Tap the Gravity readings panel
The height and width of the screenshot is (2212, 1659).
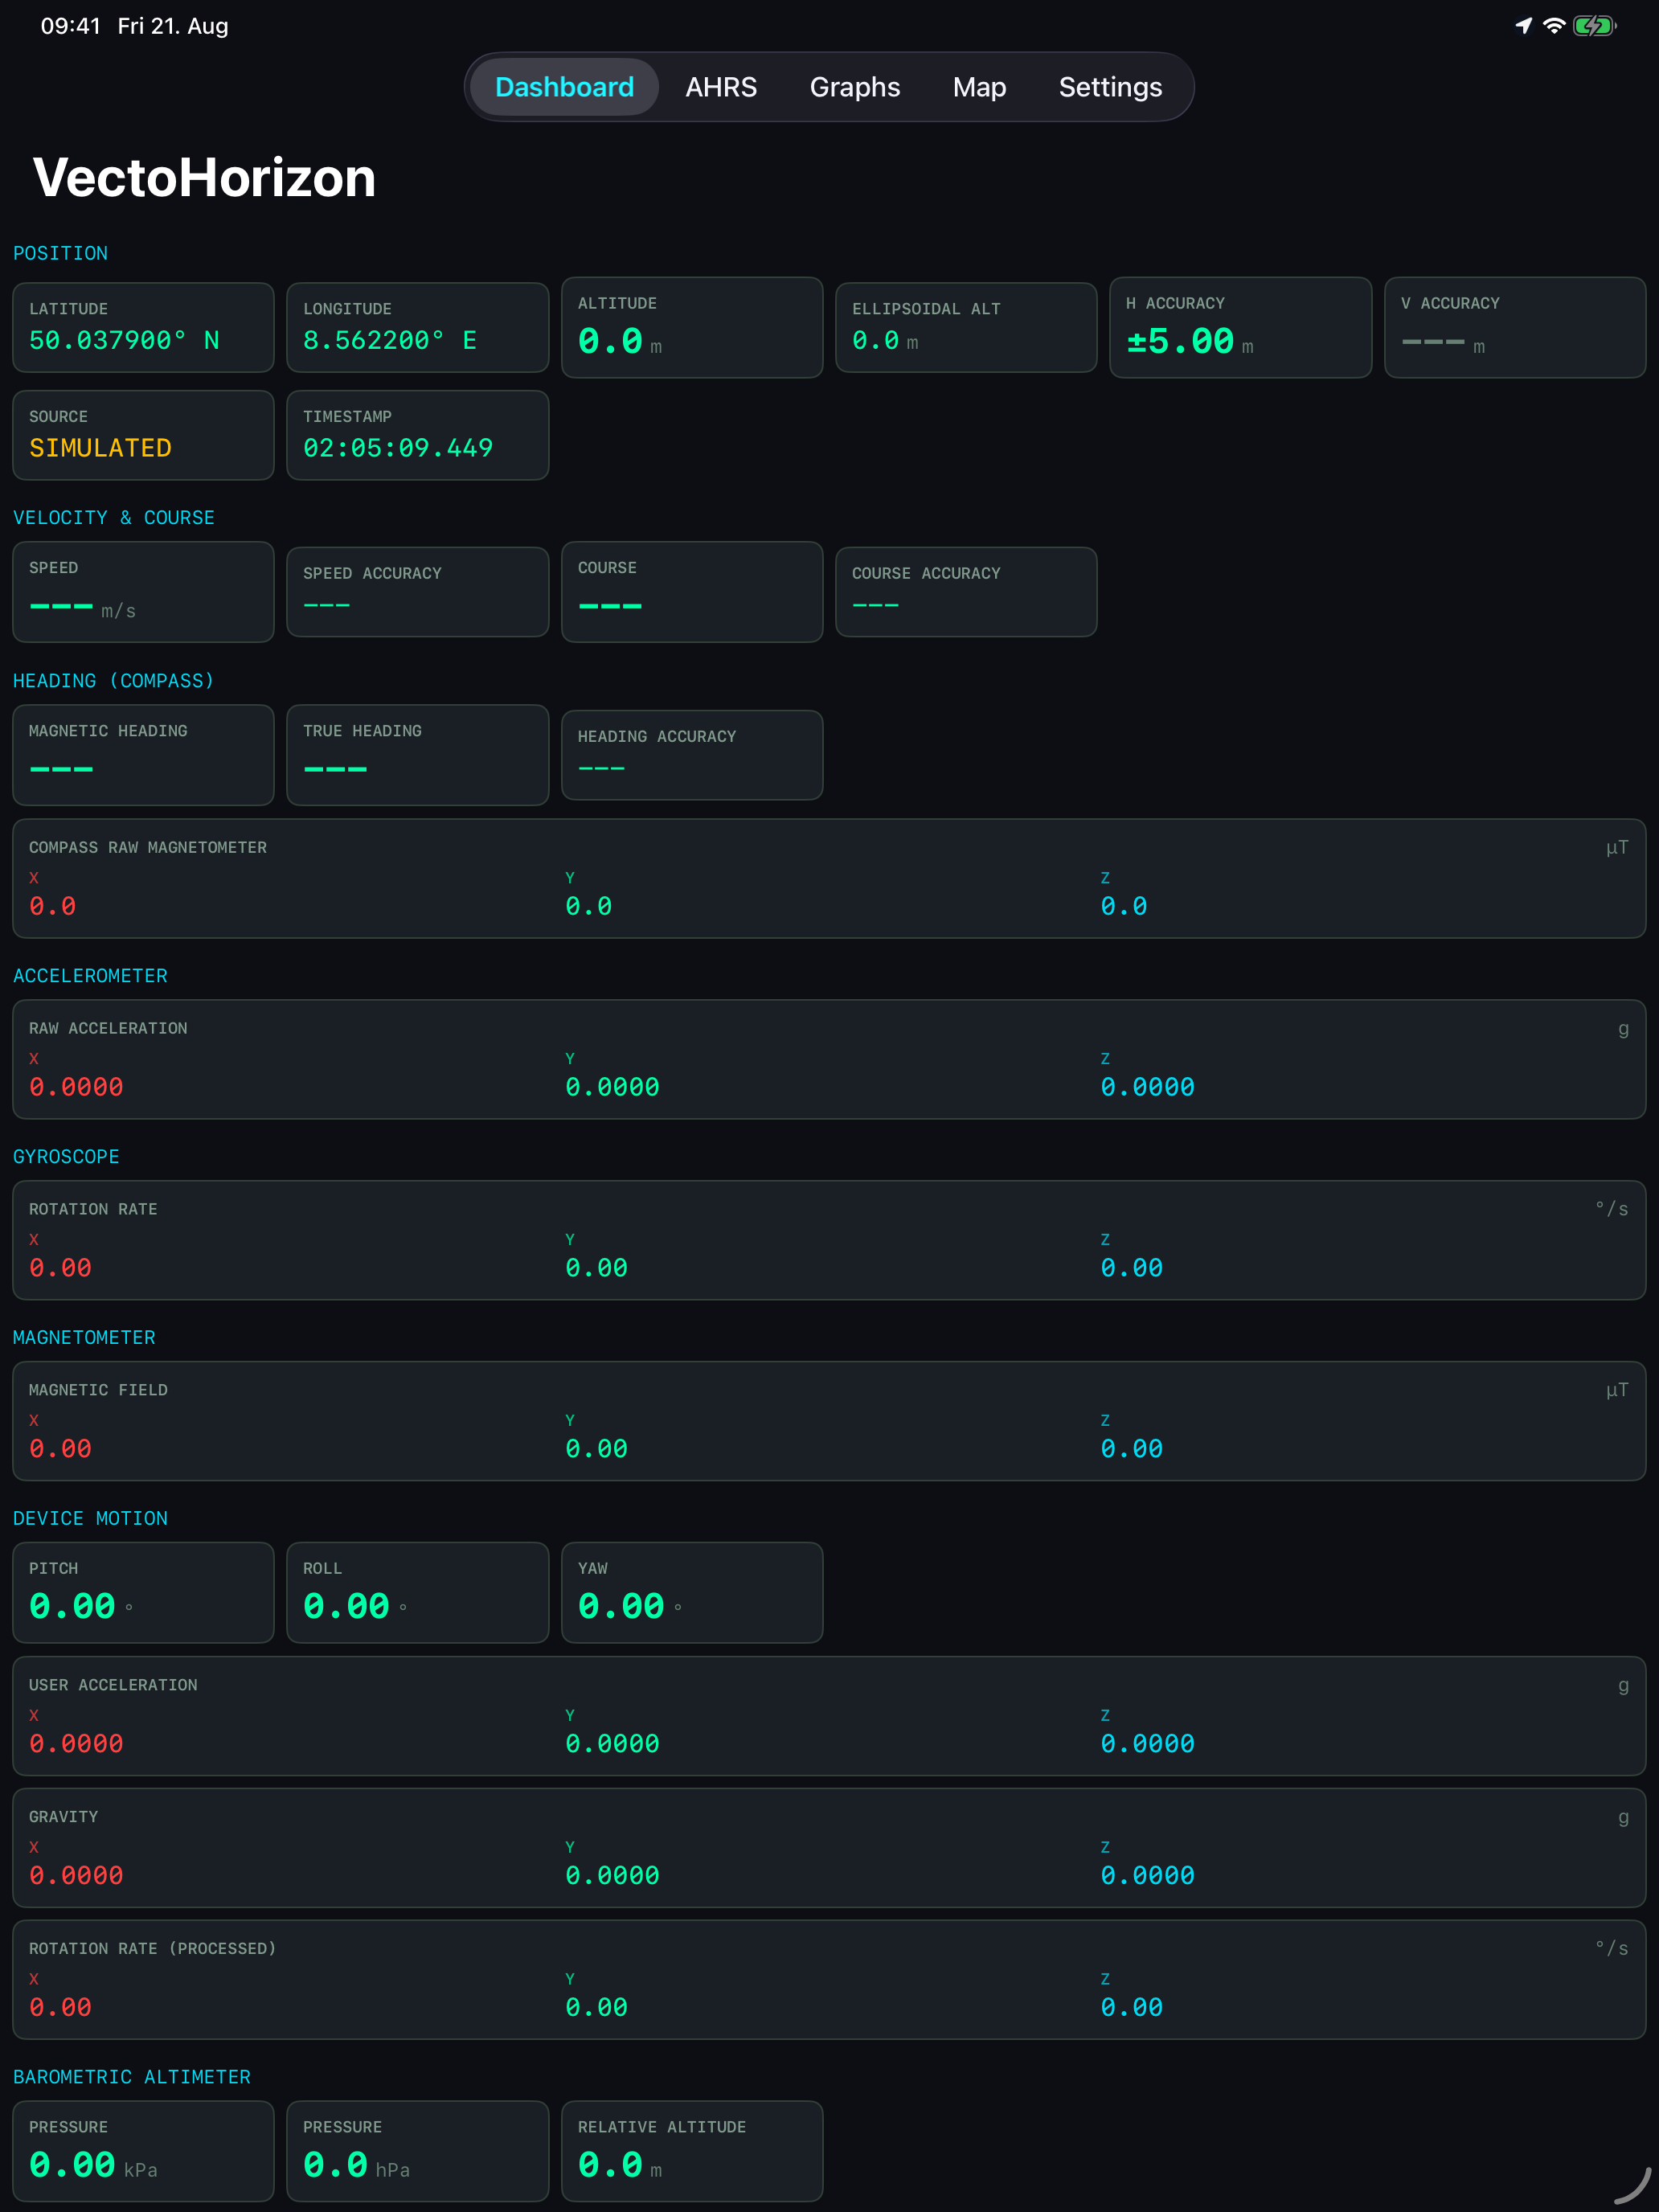(829, 1848)
